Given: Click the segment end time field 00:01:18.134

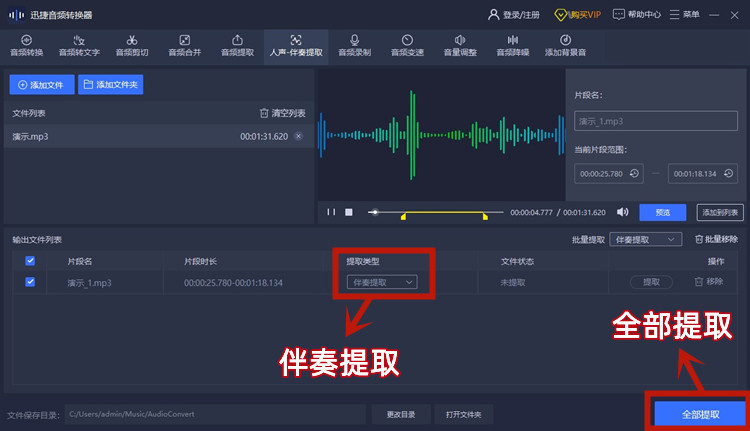Looking at the screenshot, I should coord(703,174).
